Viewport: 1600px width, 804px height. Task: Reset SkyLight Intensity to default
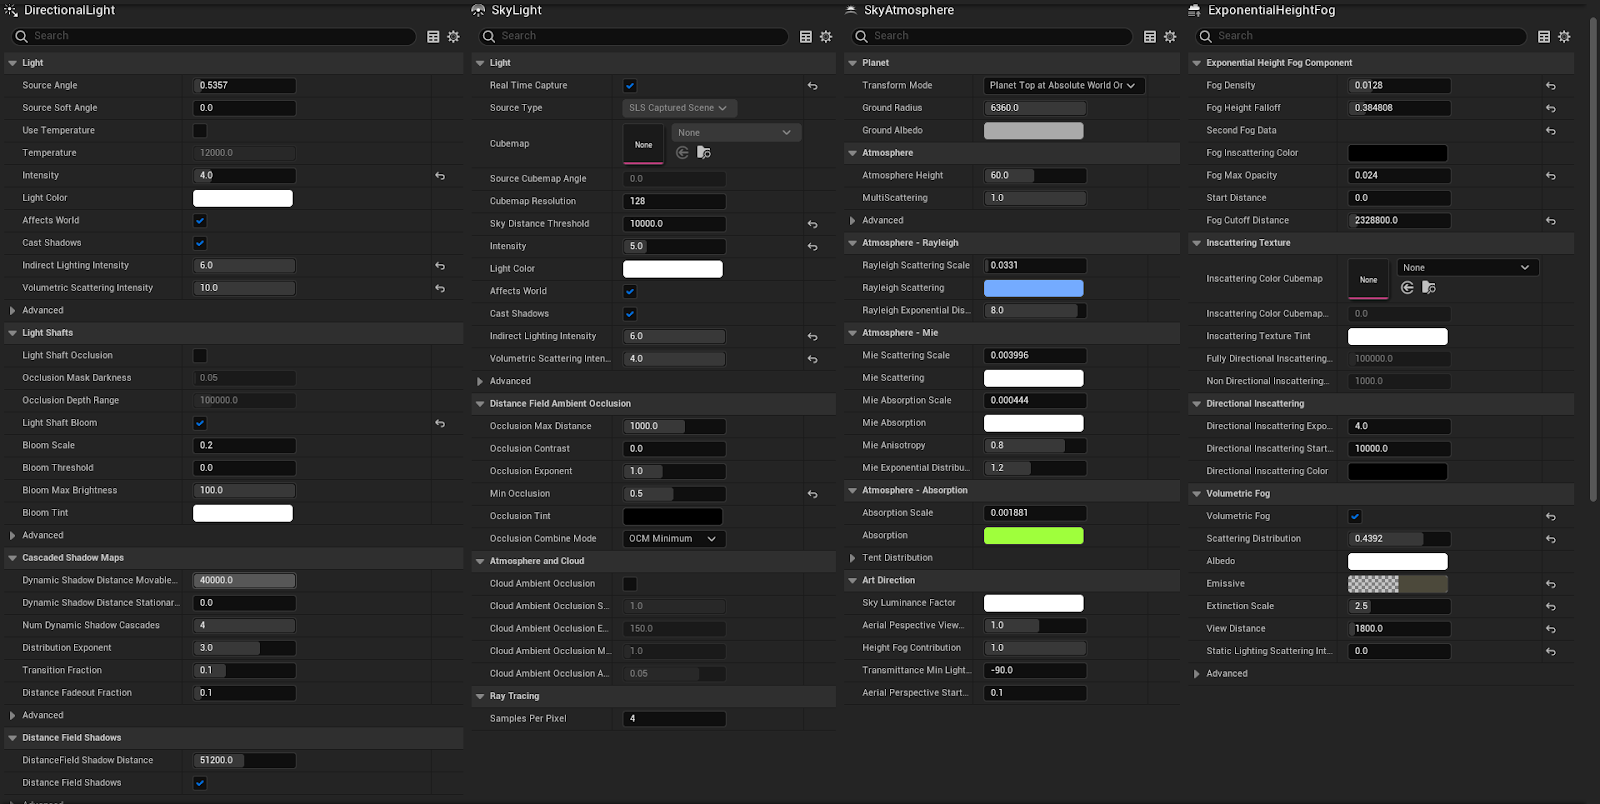pyautogui.click(x=812, y=246)
